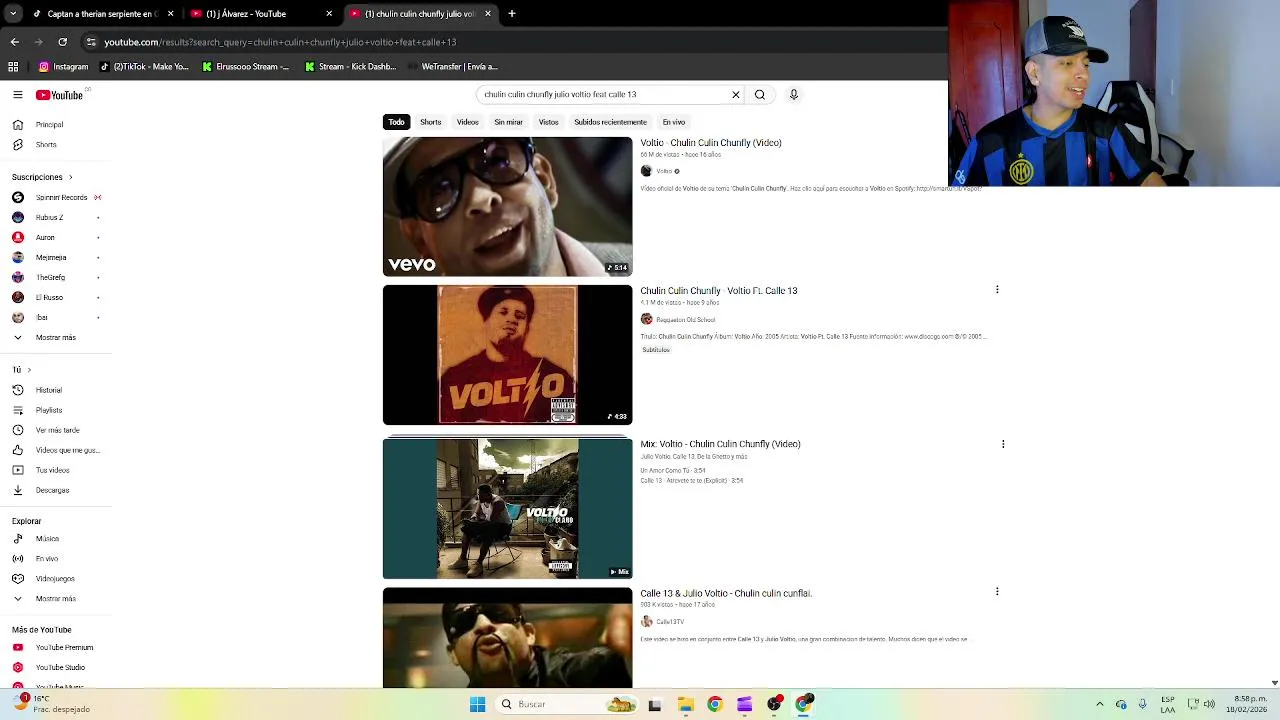Select the Vistos filter chip
The width and height of the screenshot is (1280, 720).
(x=549, y=122)
